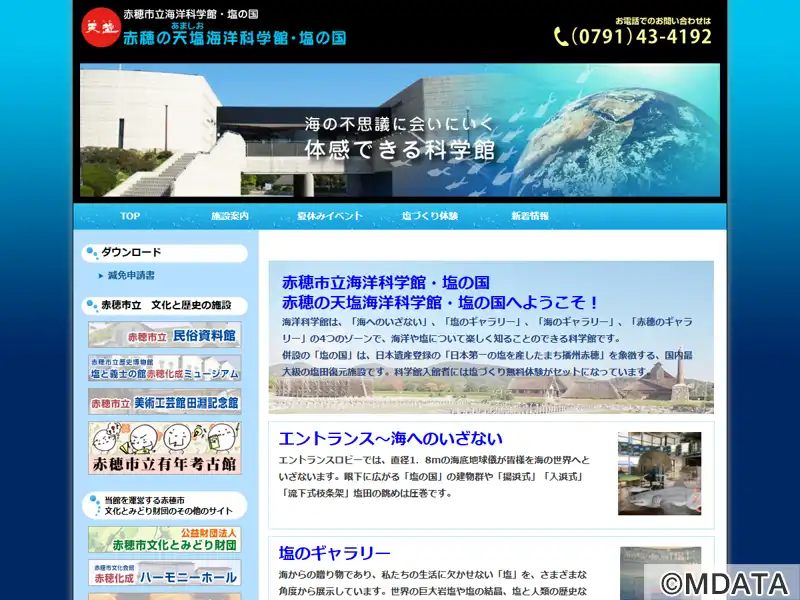
Task: Click the welcome heading 赤穂市立海洋科学館・塩の国
Action: 386,282
